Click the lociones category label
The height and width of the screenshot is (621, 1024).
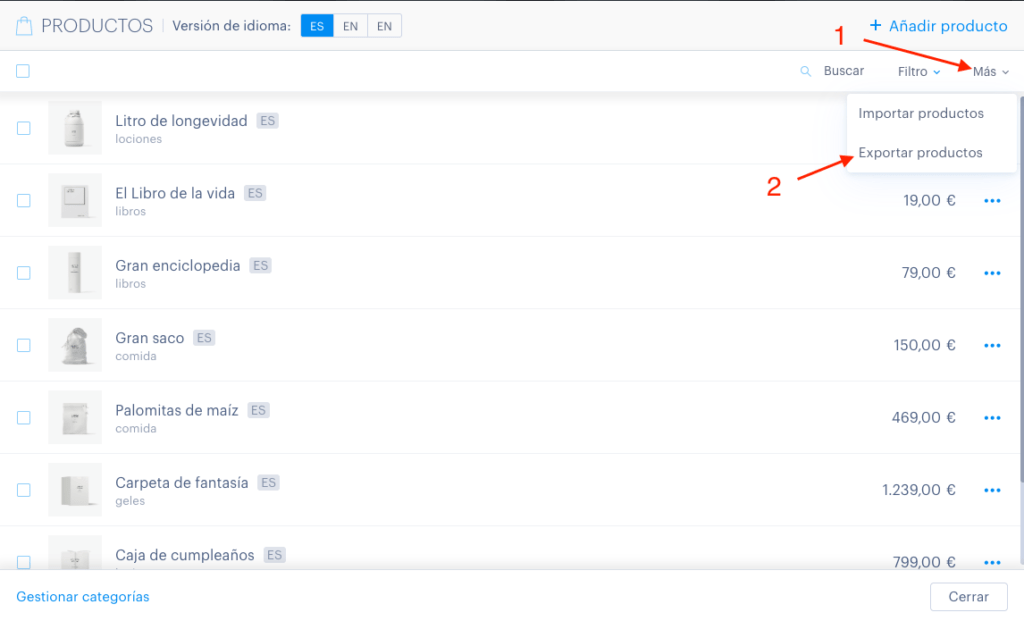point(138,139)
